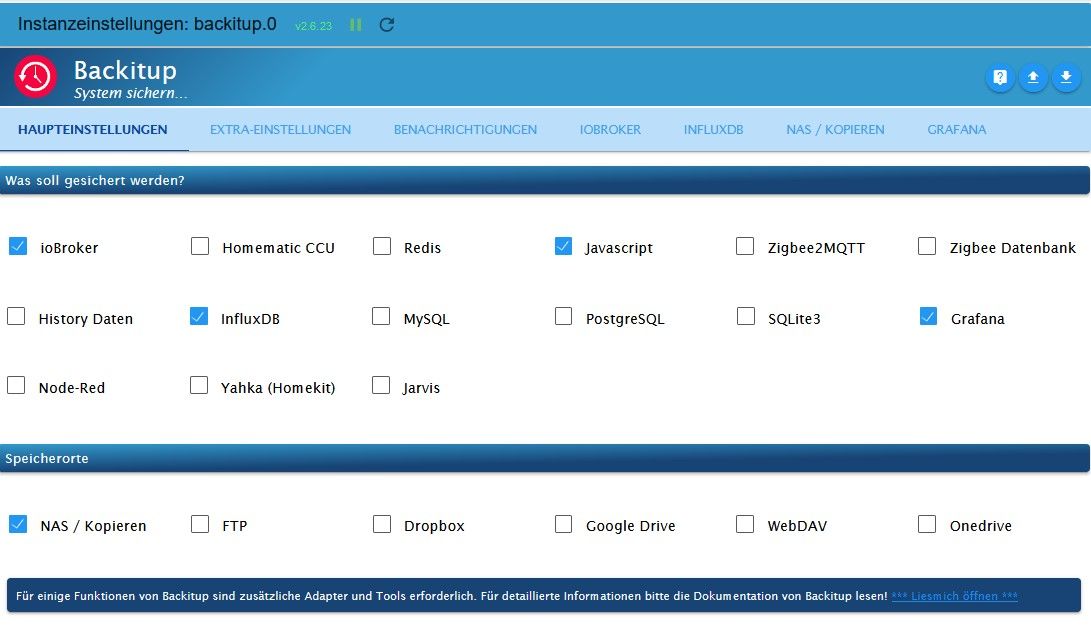Viewport: 1091px width, 628px height.
Task: Enable the Yahka (Homekit) checkbox
Action: tap(199, 385)
